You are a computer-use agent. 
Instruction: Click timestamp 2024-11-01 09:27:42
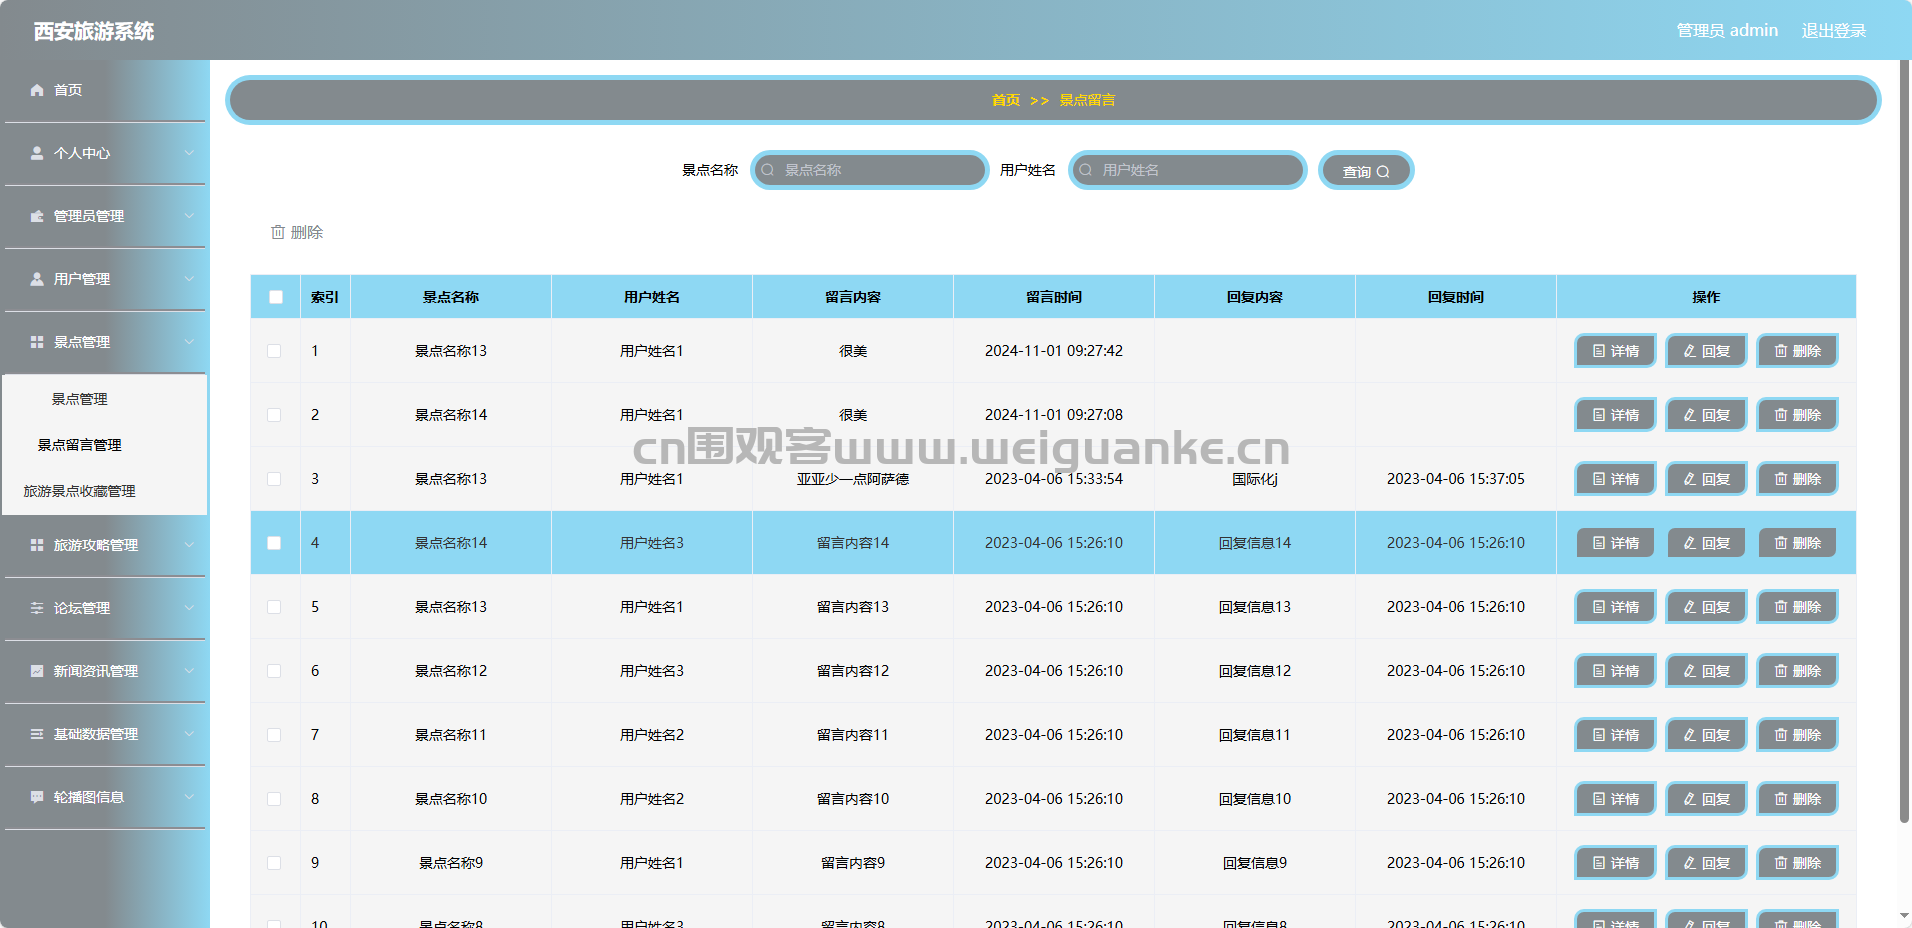1054,351
